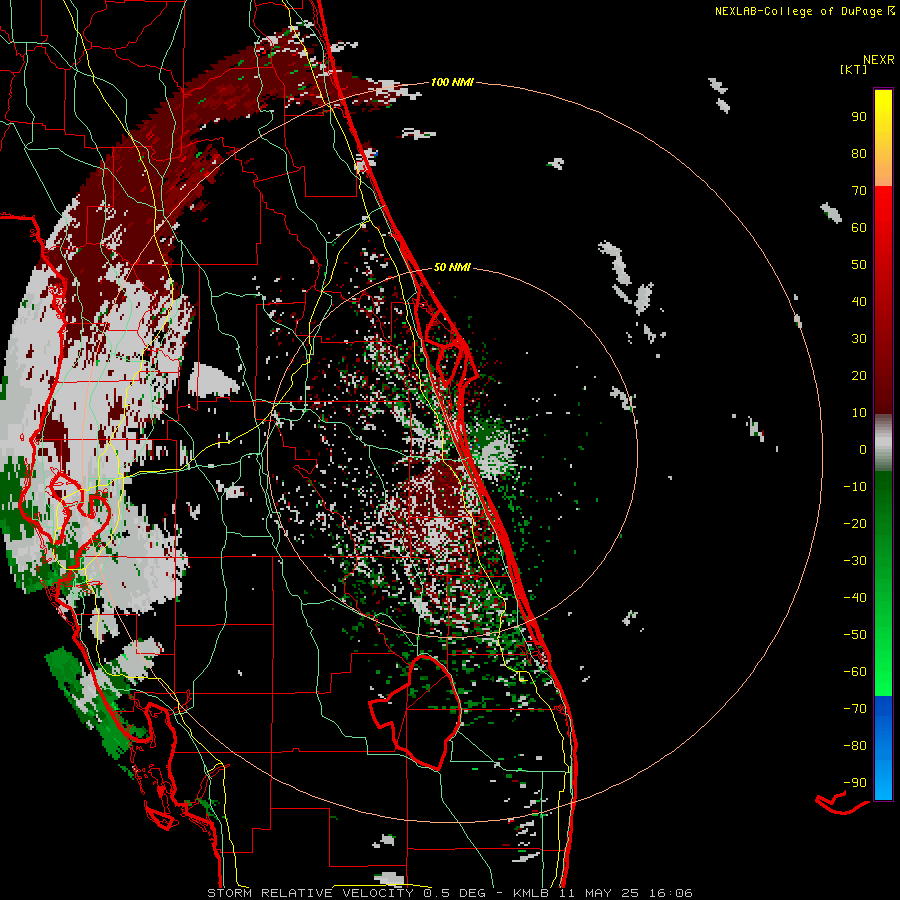Click the '-70' value on the velocity scale
Screen dimensions: 900x900
click(x=855, y=709)
